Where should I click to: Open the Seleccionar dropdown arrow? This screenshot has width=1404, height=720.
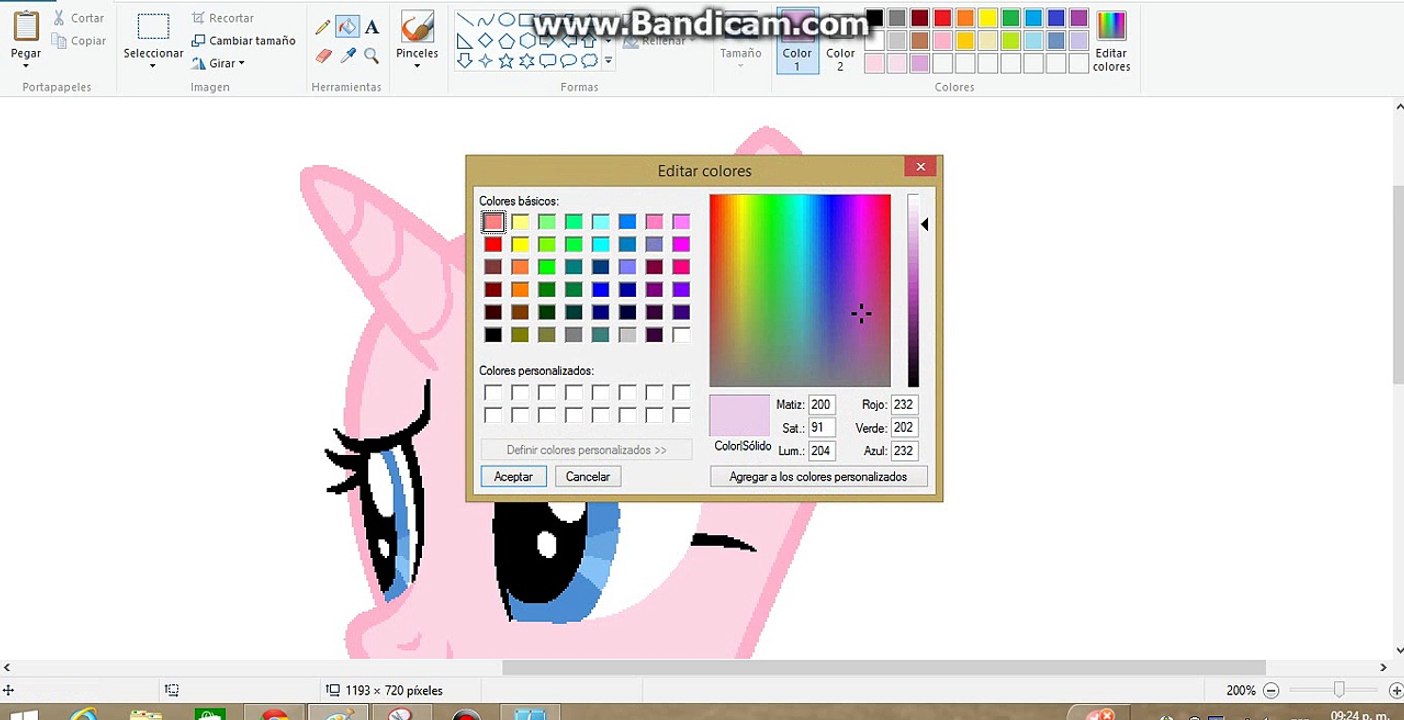153,66
